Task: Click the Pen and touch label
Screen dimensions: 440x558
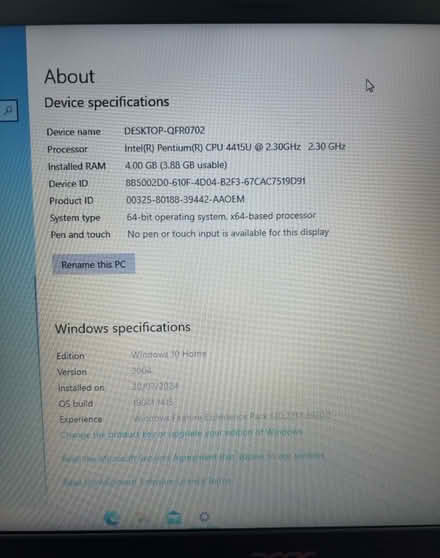Action: coord(80,235)
